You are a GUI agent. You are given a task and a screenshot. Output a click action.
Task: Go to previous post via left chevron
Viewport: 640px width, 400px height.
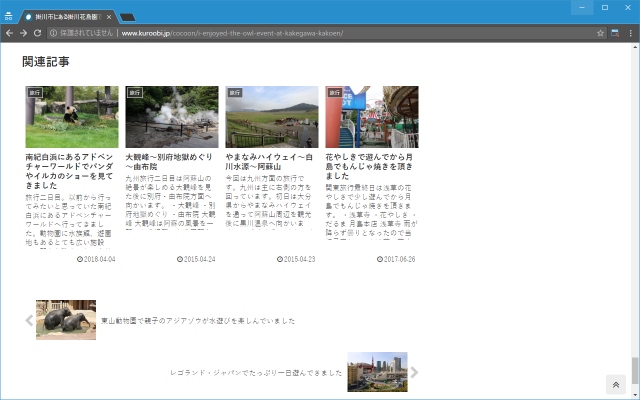point(29,320)
